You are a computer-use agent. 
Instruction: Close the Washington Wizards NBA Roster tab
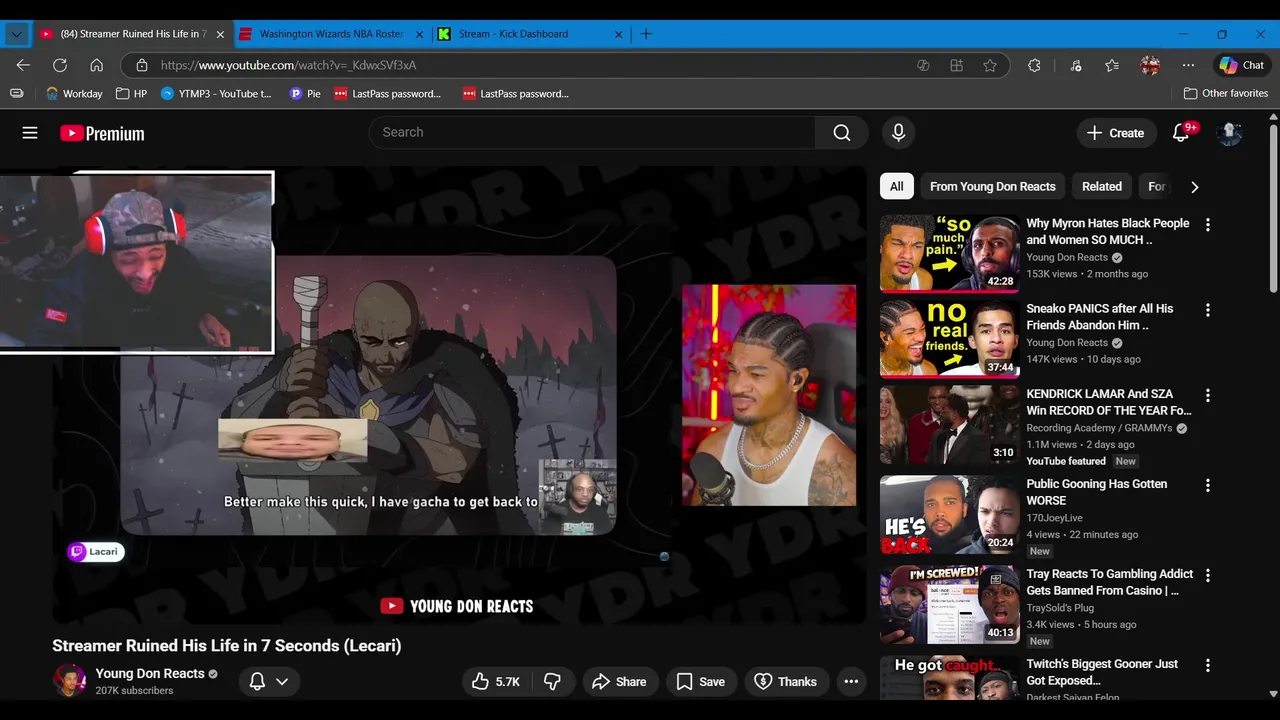coord(420,34)
